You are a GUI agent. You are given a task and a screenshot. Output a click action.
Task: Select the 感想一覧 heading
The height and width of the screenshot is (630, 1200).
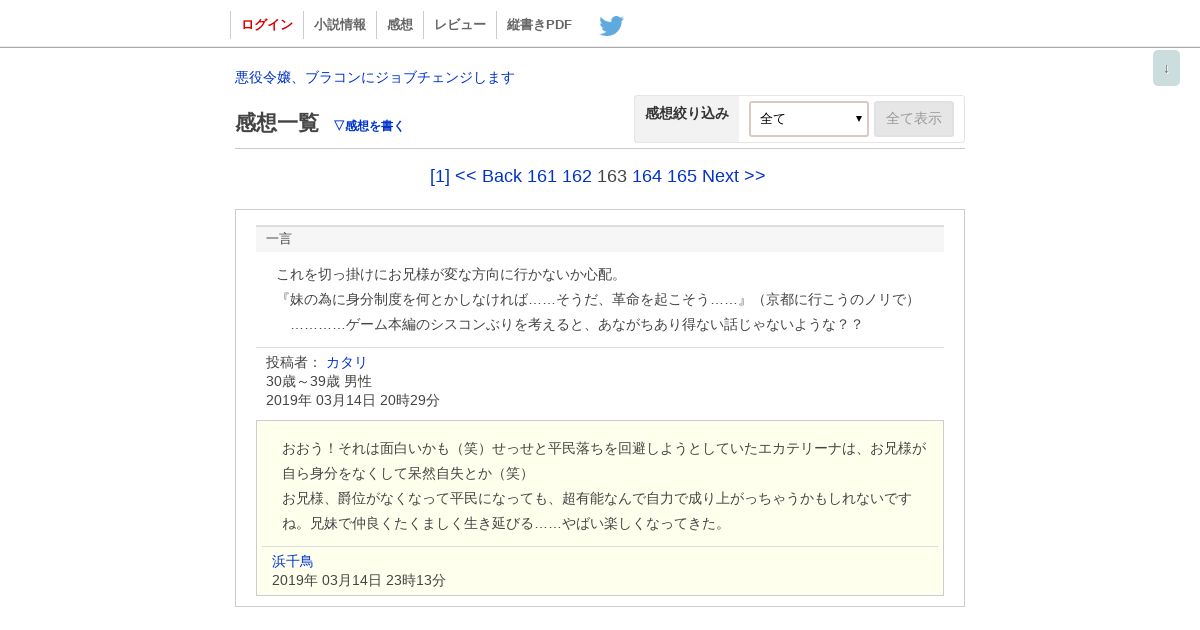[x=277, y=123]
